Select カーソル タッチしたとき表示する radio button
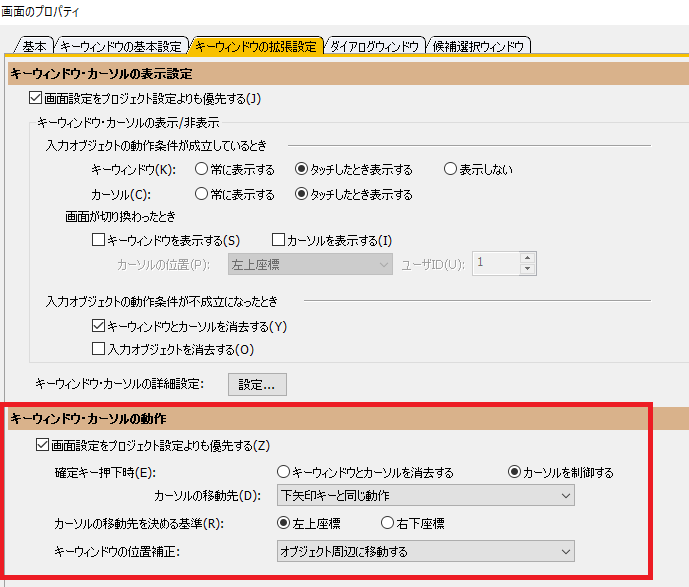Viewport: 689px width, 587px height. pos(301,194)
